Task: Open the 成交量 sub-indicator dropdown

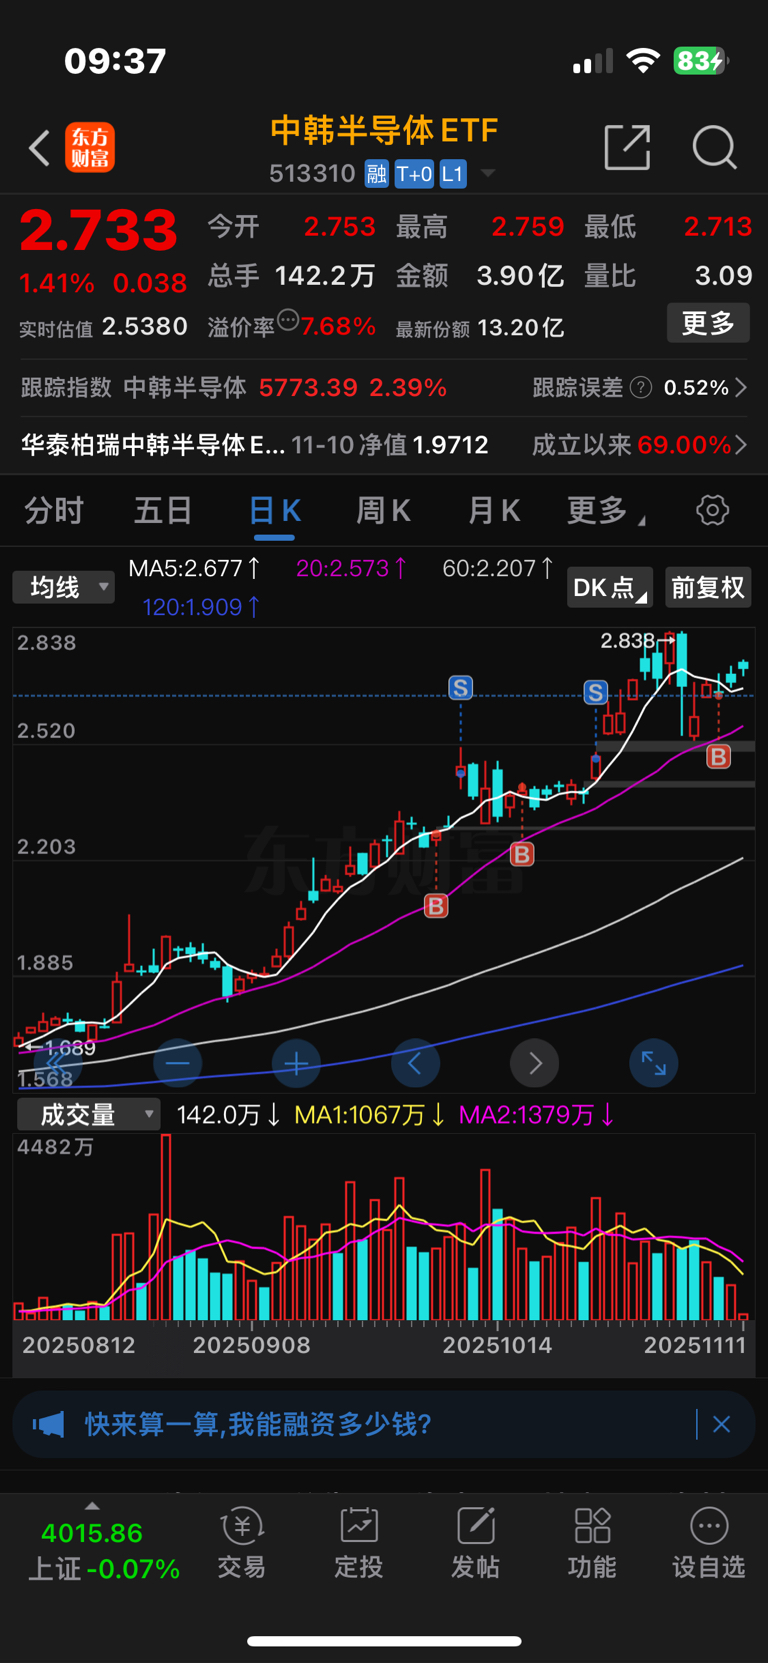Action: point(88,1114)
